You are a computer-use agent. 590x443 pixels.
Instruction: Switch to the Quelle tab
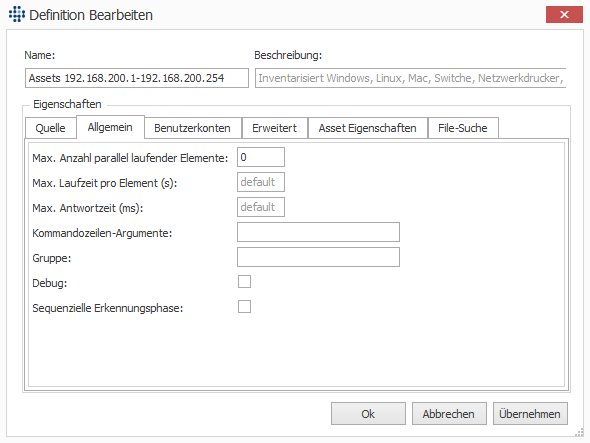click(50, 128)
